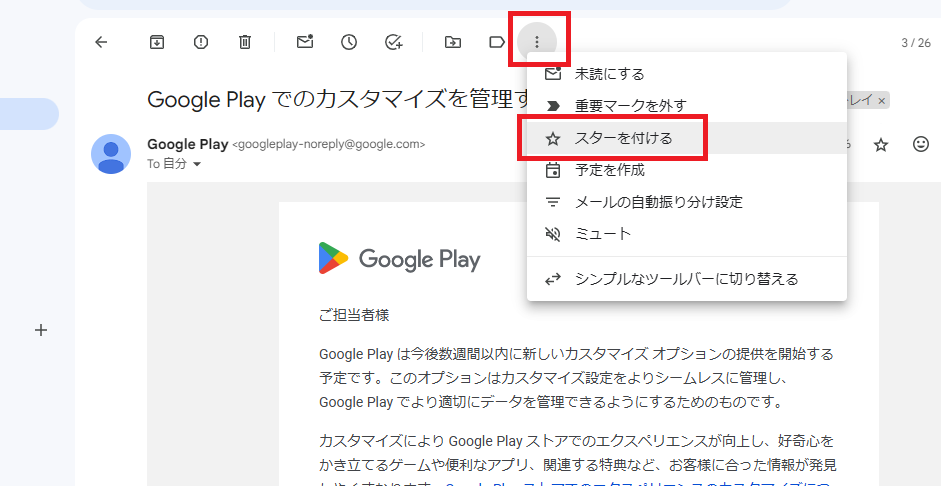Screen dimensions: 941x486
Task: Open メールの自動振り分け設定 option
Action: point(687,202)
